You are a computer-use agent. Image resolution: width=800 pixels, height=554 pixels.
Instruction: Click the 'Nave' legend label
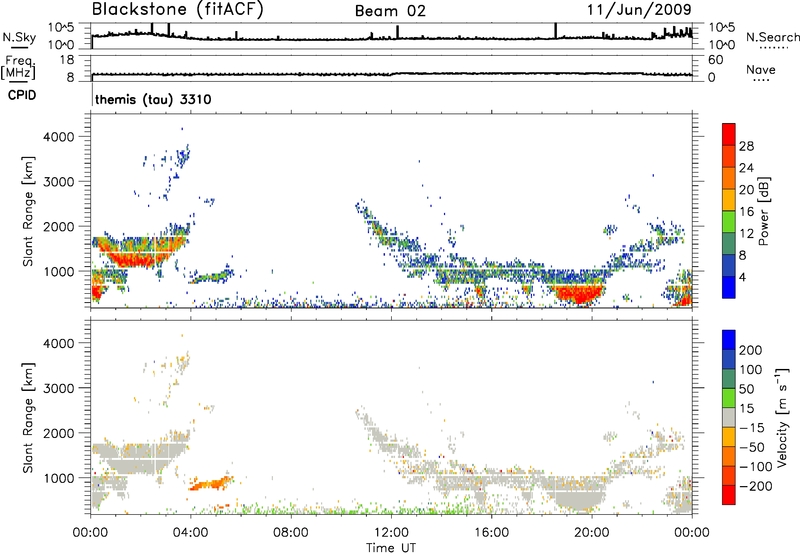coord(761,69)
